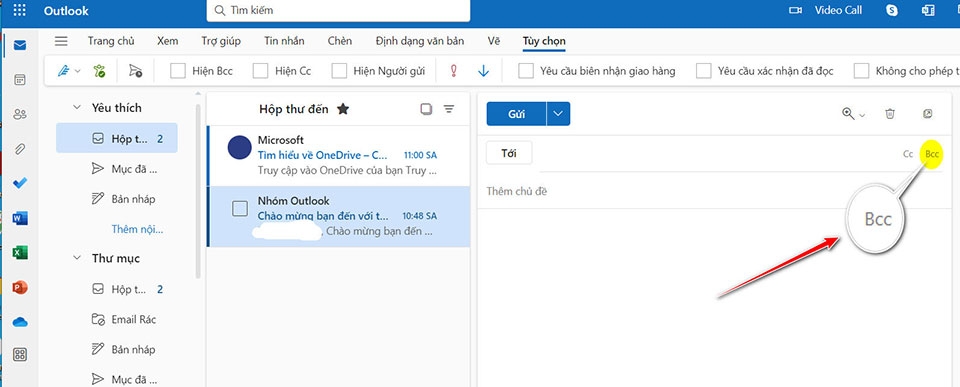Image resolution: width=960 pixels, height=387 pixels.
Task: Enable Yêu cầu xác nhận đã đọc
Action: click(703, 71)
